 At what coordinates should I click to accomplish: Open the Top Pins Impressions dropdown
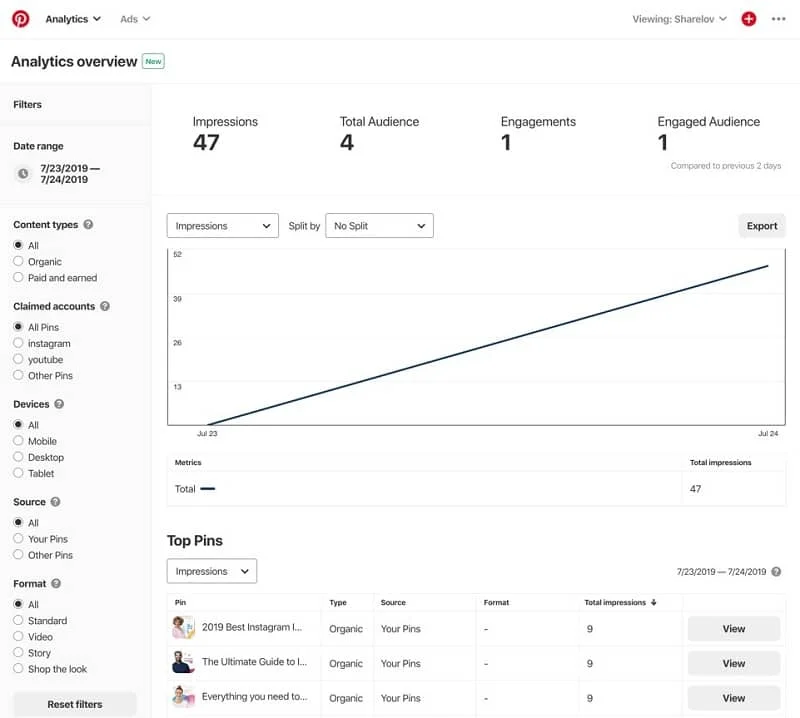click(x=211, y=571)
